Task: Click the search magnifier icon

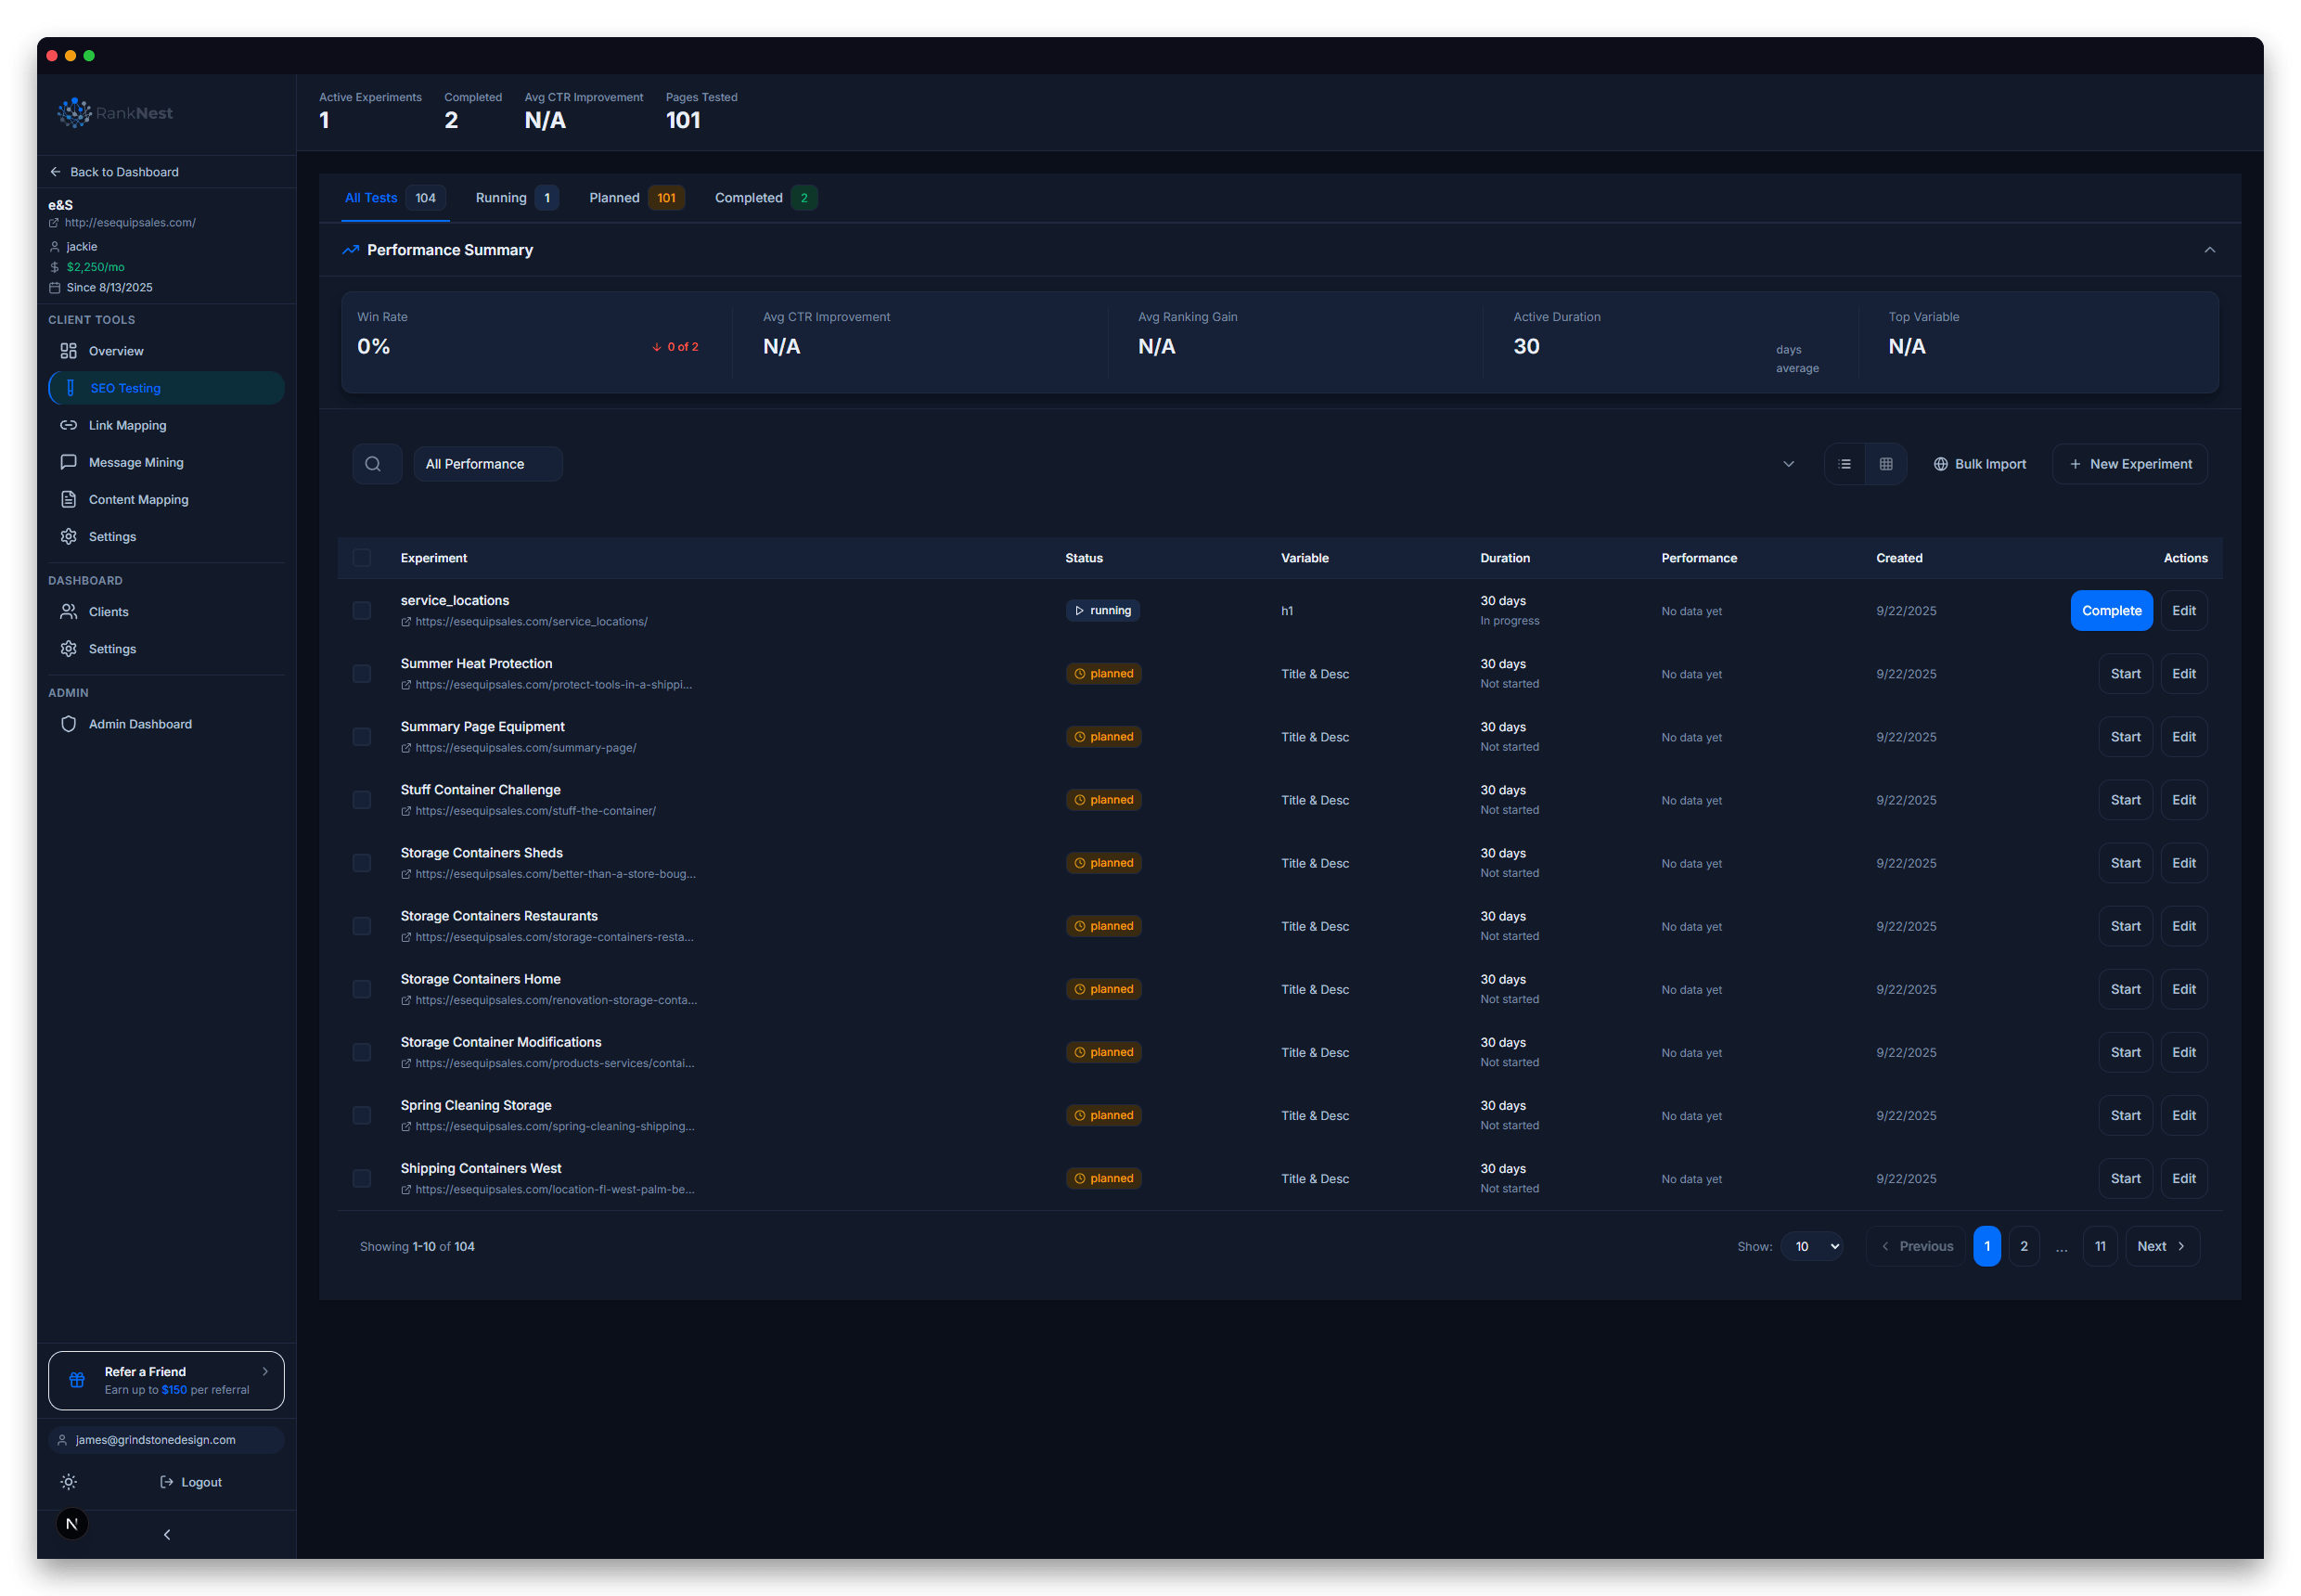Action: [376, 463]
